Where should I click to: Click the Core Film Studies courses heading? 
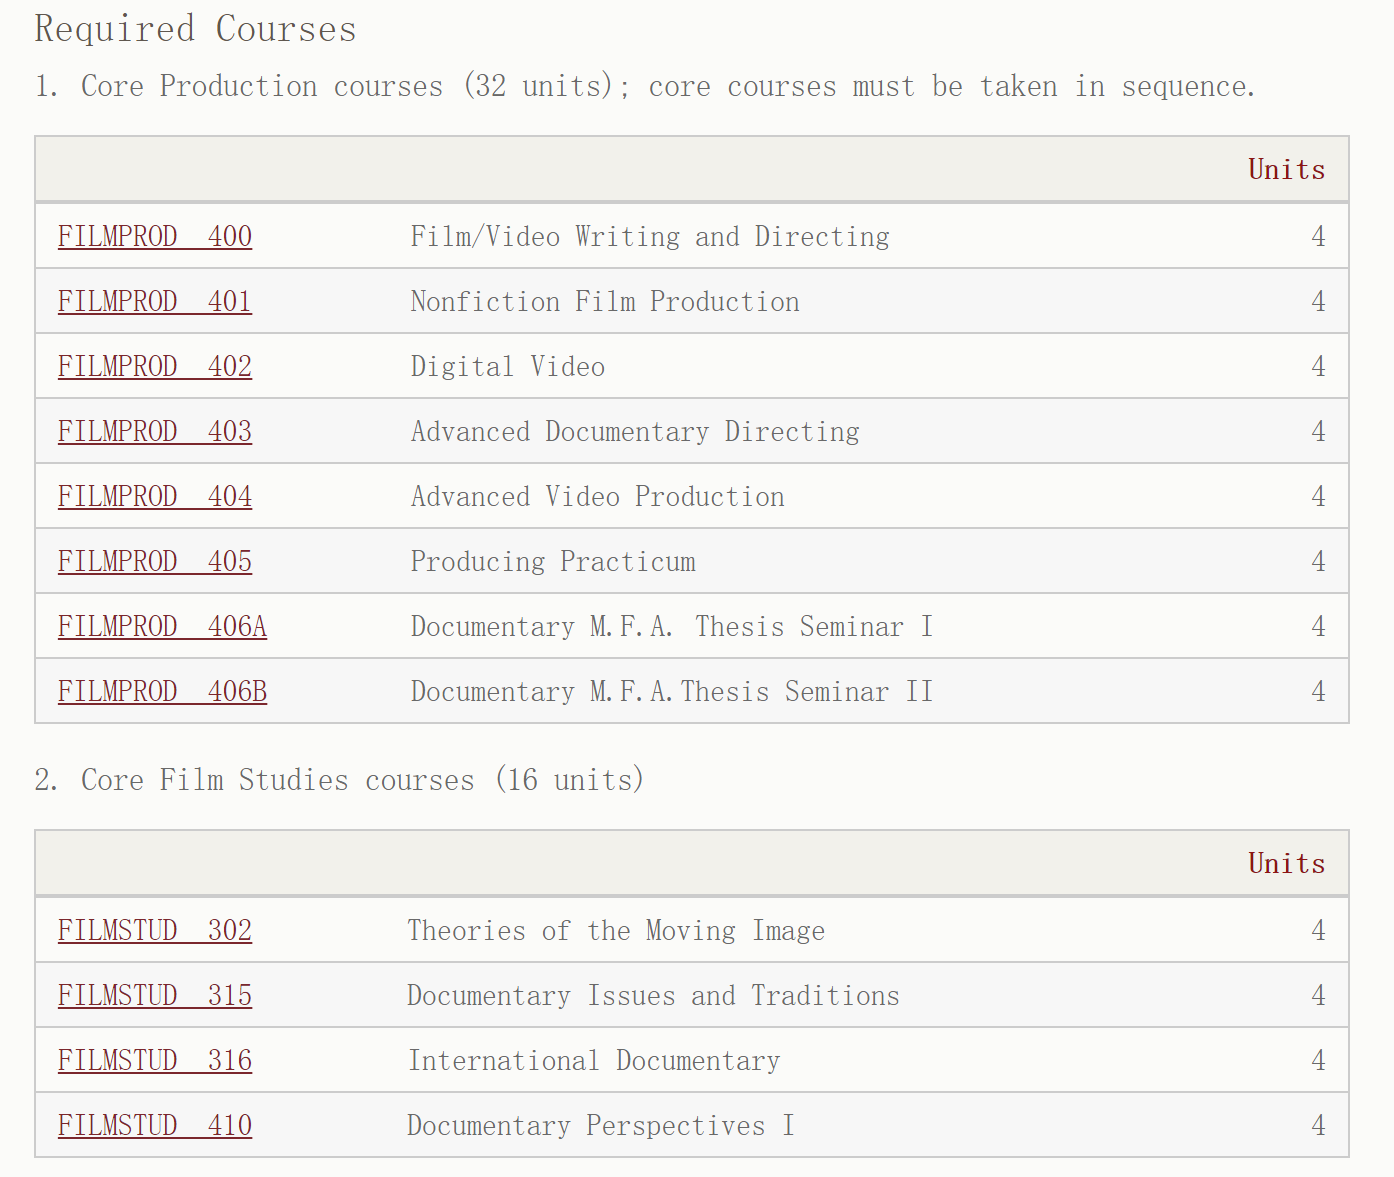coord(339,780)
